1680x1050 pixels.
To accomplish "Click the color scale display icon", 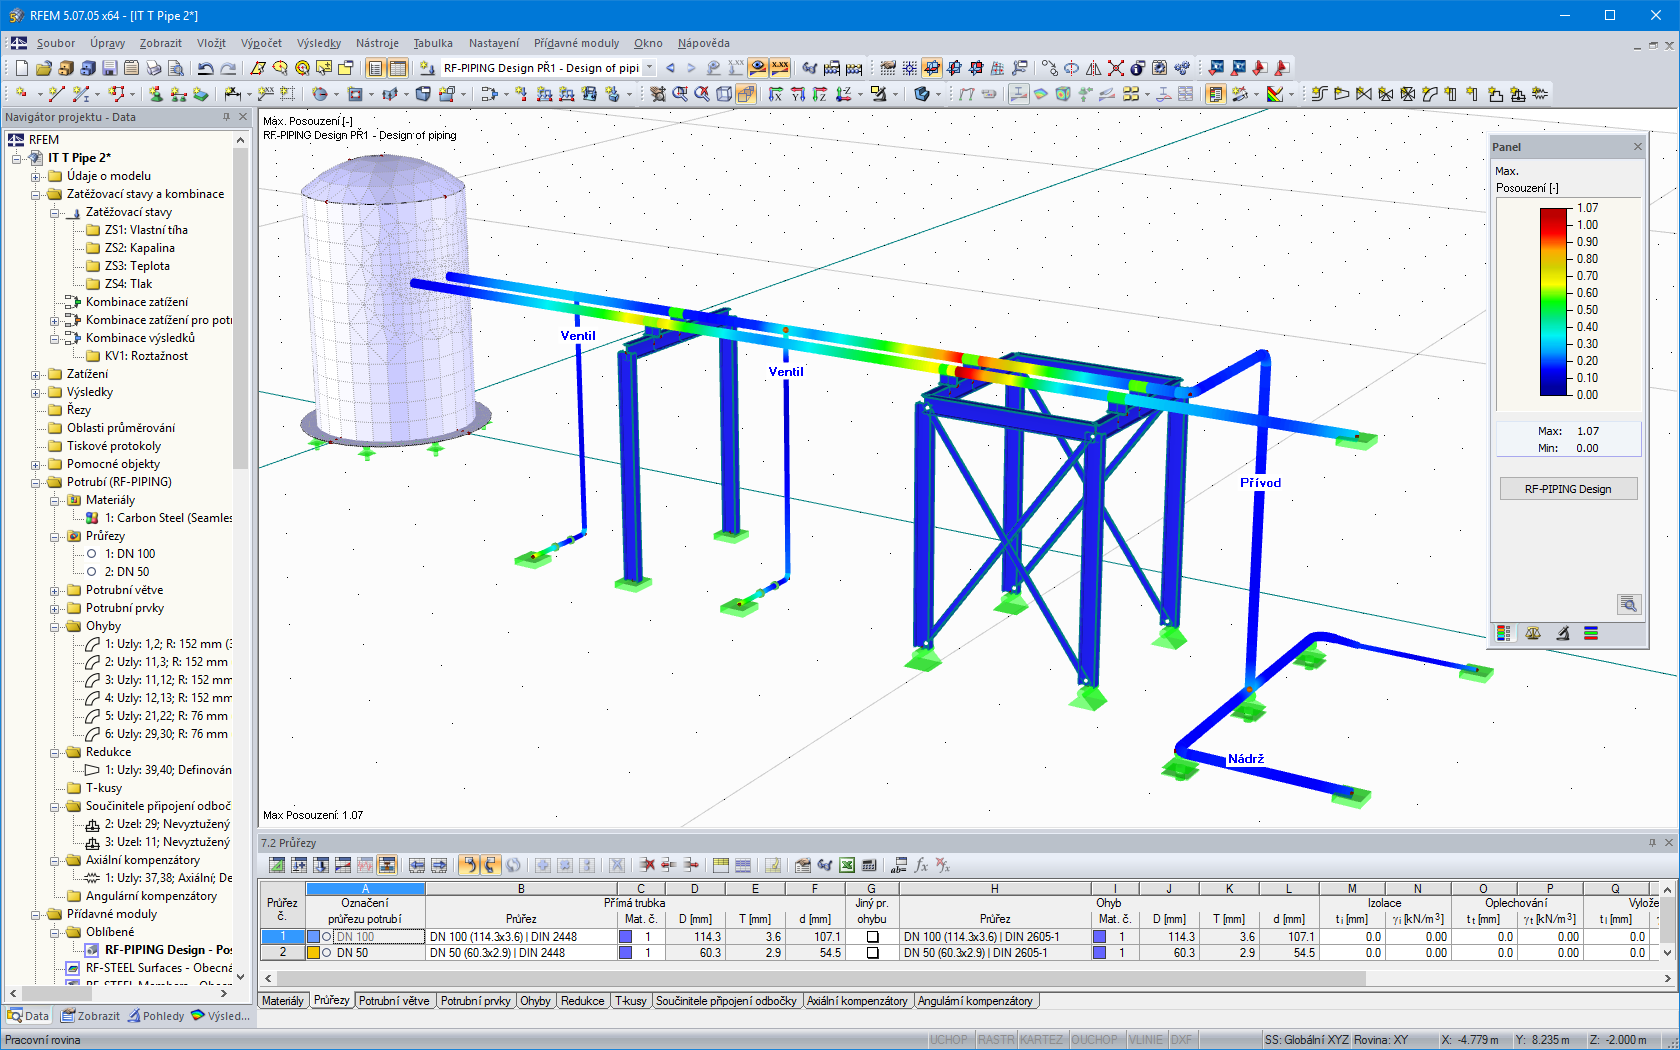I will point(1274,94).
